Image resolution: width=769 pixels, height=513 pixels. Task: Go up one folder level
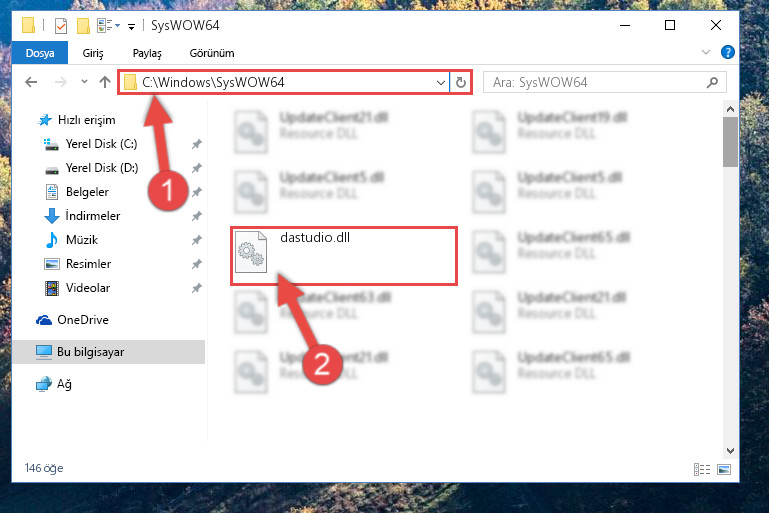pos(104,82)
